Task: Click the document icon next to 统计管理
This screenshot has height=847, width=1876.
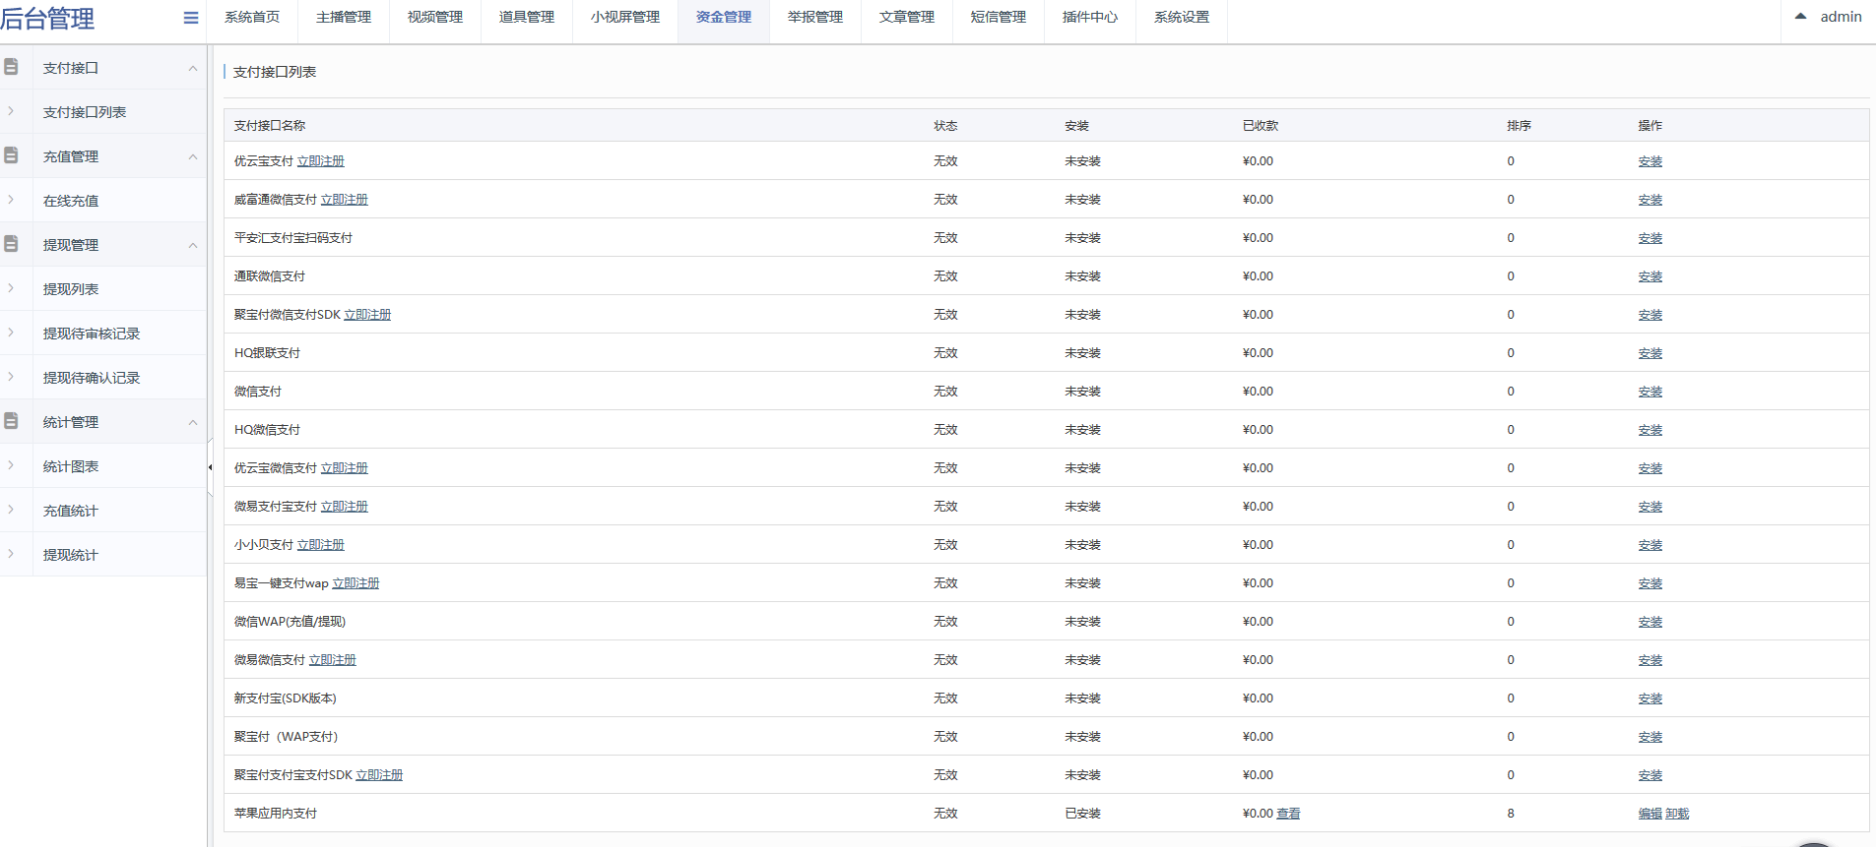Action: [x=11, y=422]
